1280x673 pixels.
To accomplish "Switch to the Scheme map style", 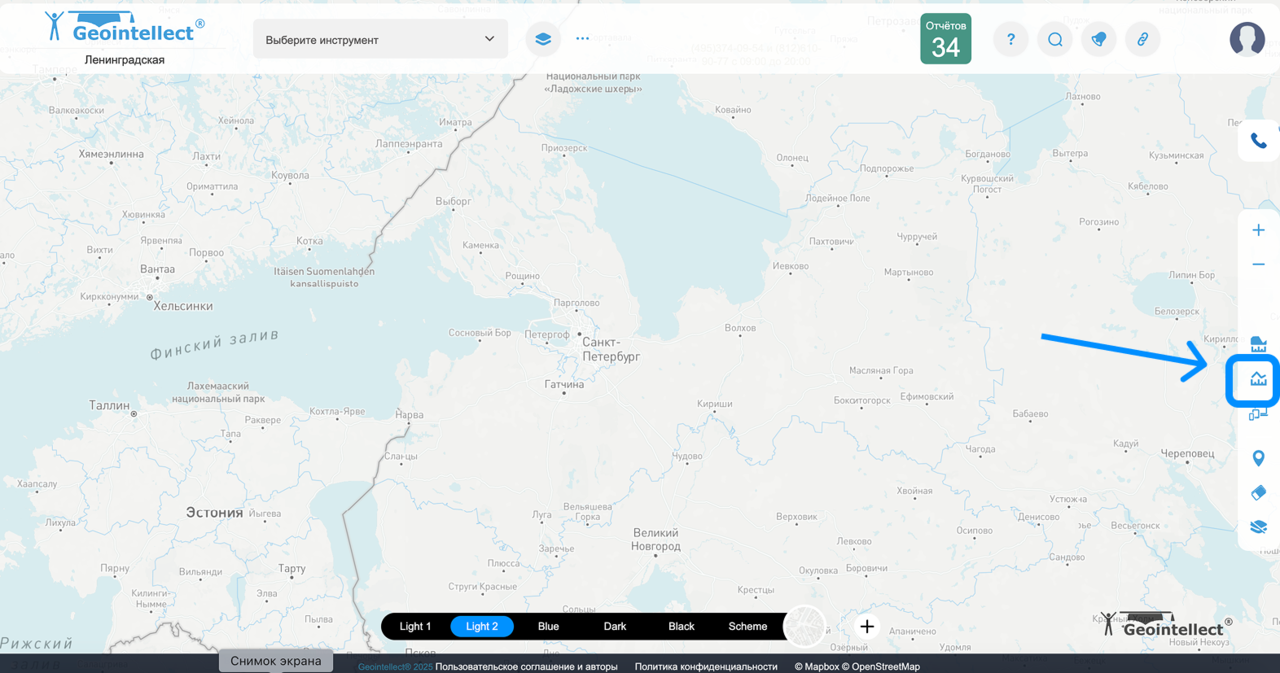I will (x=747, y=627).
